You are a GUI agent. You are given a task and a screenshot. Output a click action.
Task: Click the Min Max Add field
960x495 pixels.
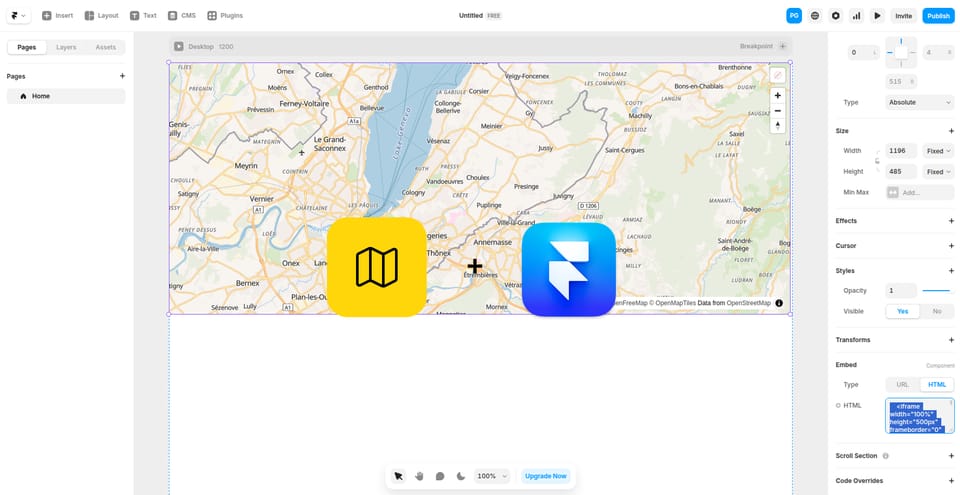(x=920, y=192)
